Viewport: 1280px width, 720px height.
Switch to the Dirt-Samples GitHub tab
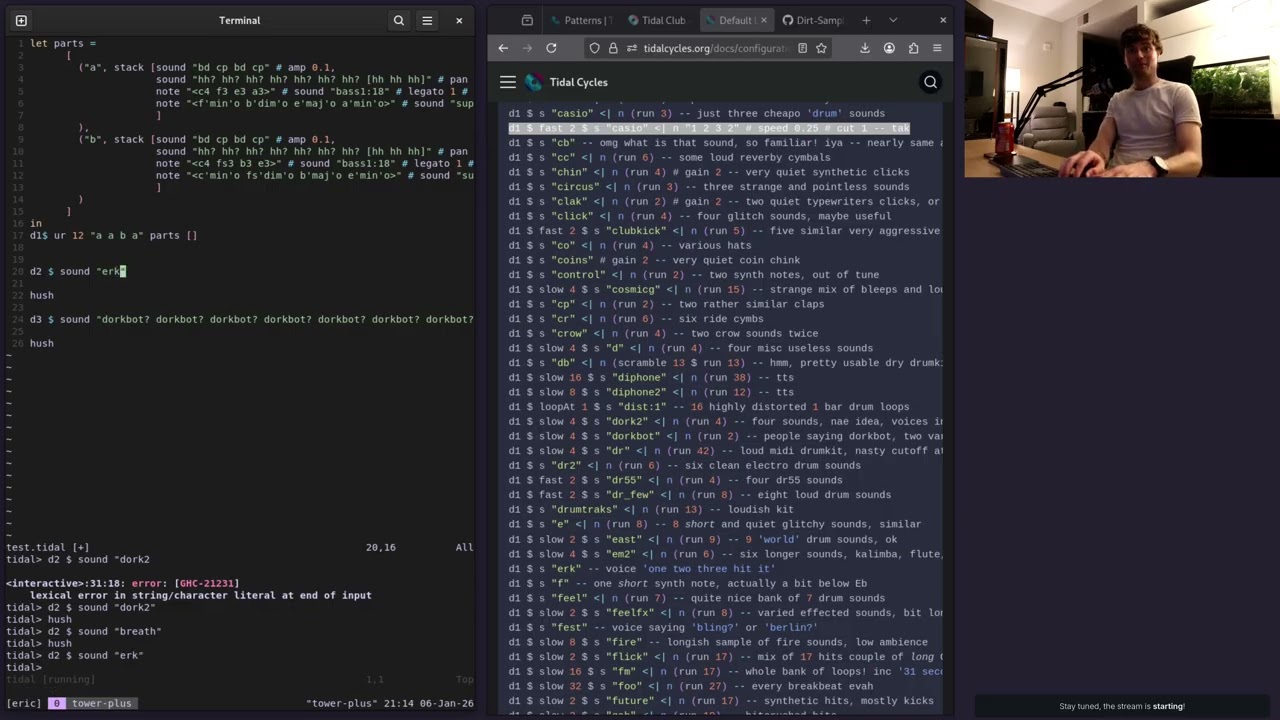click(x=814, y=20)
